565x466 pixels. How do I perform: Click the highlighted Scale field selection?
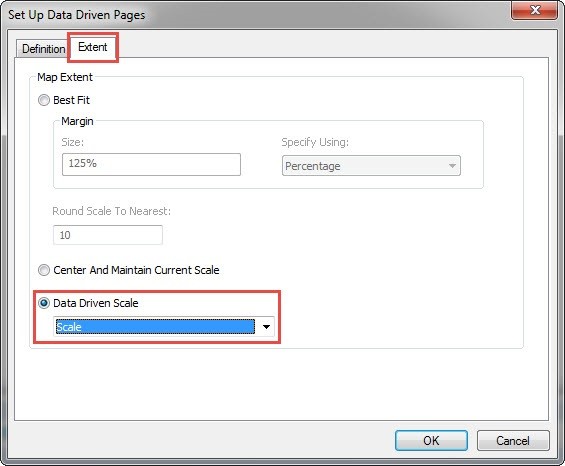click(x=155, y=327)
